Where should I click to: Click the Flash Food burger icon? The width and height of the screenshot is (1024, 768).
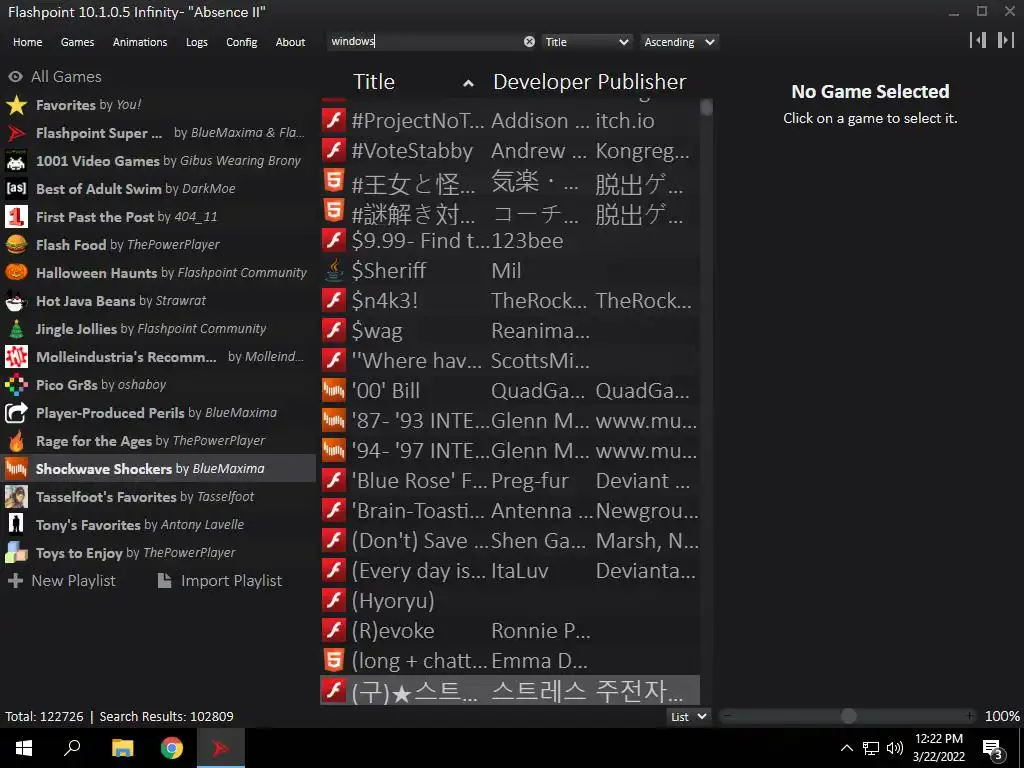16,245
